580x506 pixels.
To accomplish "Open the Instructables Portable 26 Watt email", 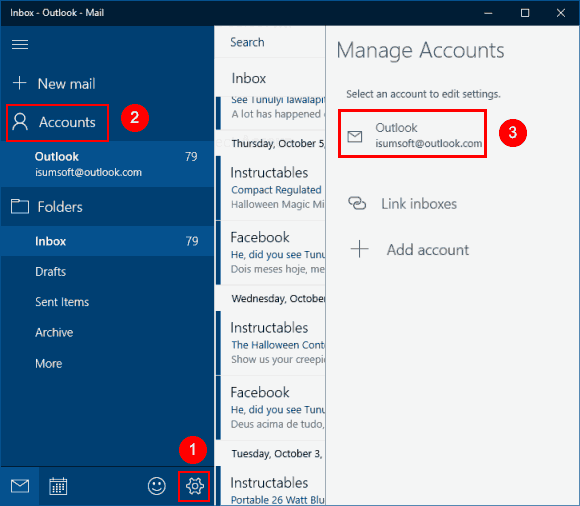I will click(x=271, y=486).
